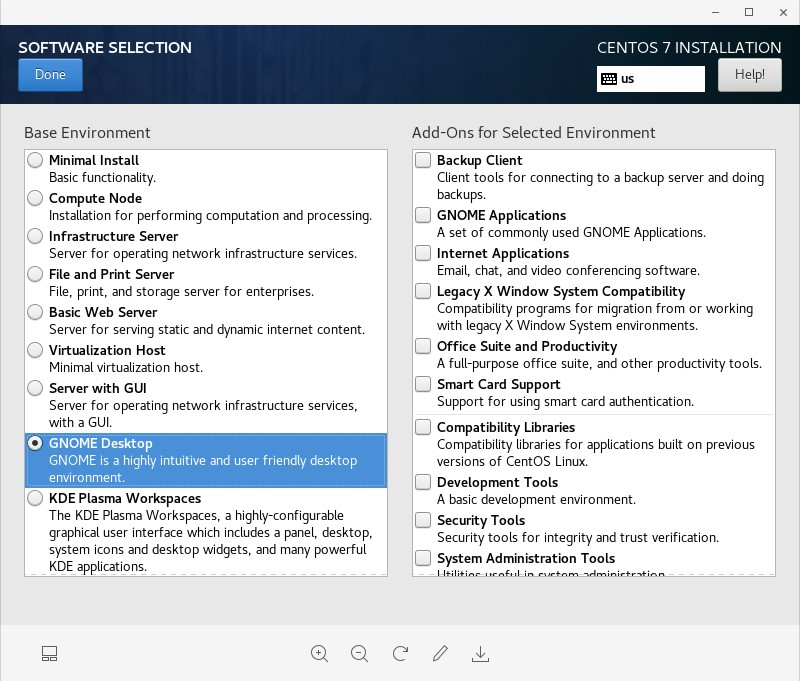
Task: Tick Internet Applications checkbox
Action: click(x=423, y=253)
